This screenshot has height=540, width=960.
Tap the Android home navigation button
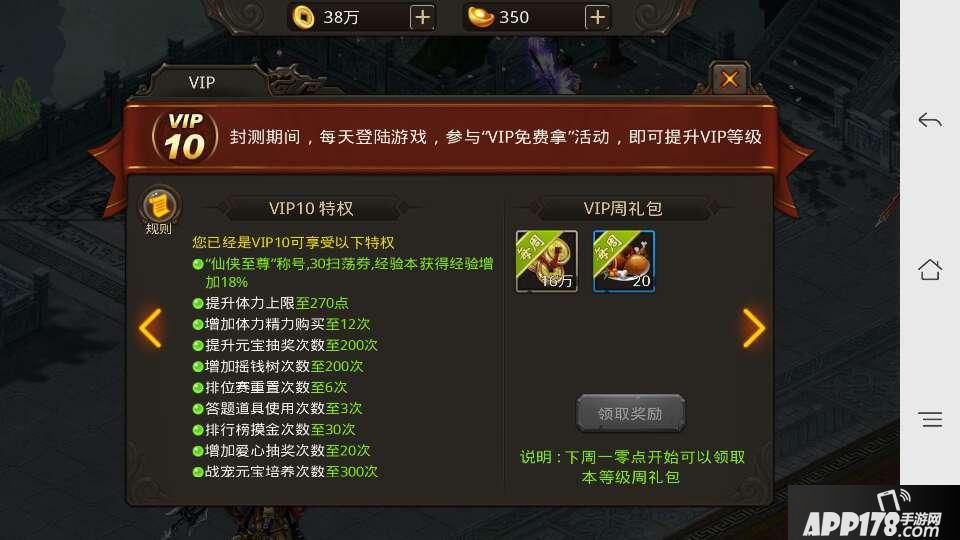point(930,269)
